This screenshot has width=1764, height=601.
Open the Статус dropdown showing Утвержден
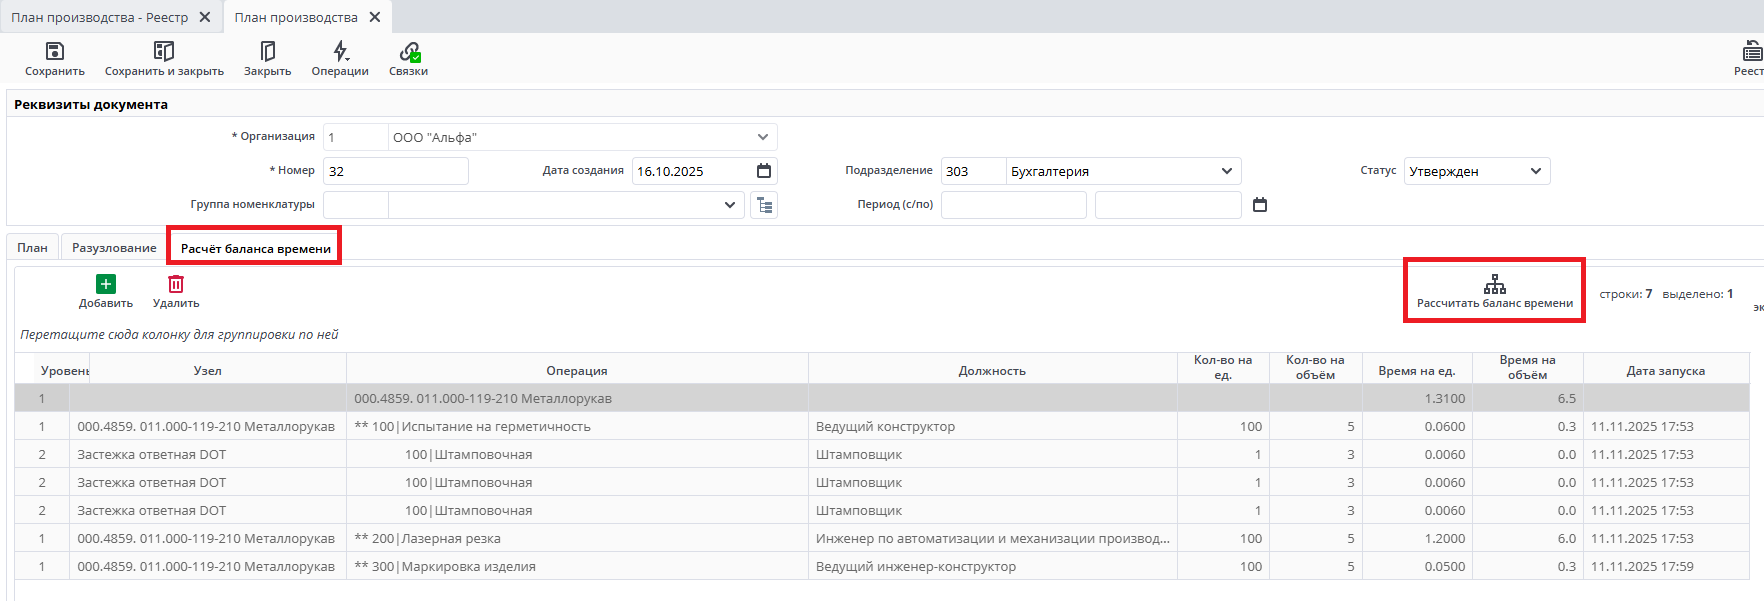1535,171
